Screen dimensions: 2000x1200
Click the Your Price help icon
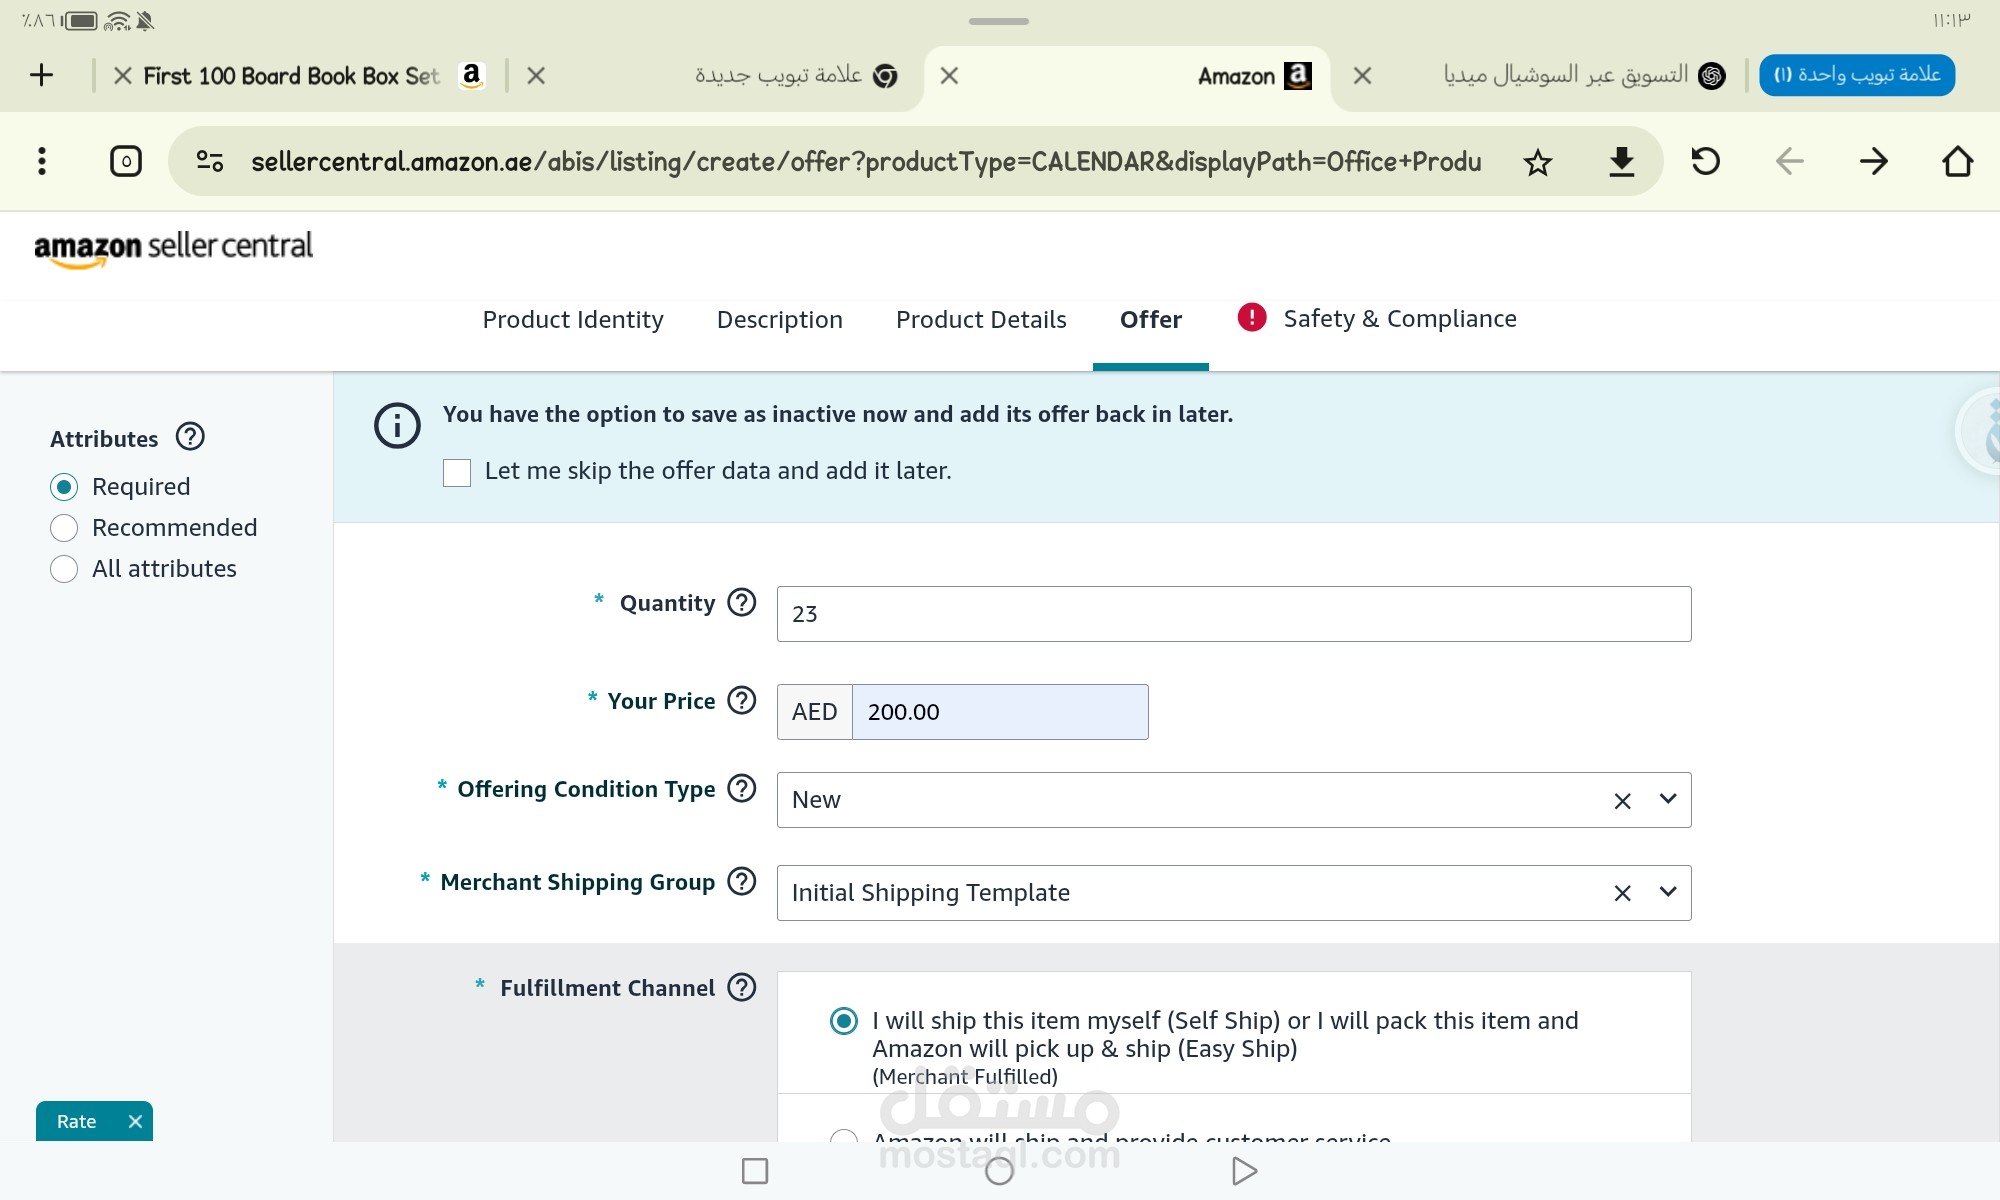pos(741,700)
